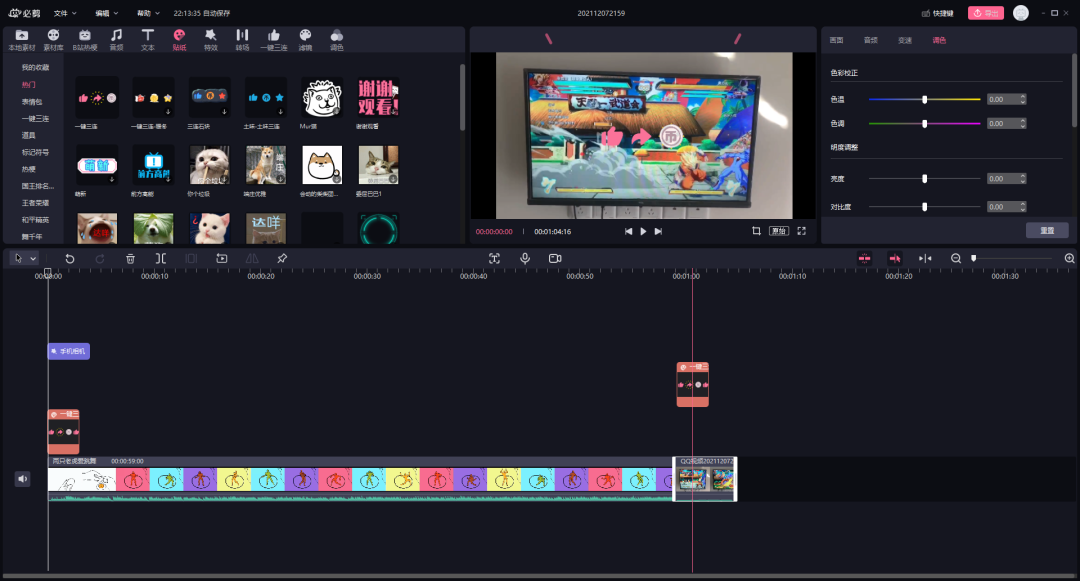Open the 本地素材 local media panel
Image resolution: width=1080 pixels, height=581 pixels.
pos(21,39)
